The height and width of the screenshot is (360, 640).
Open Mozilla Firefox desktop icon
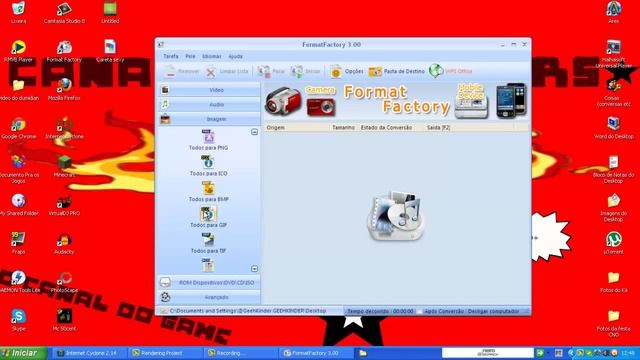click(x=64, y=90)
